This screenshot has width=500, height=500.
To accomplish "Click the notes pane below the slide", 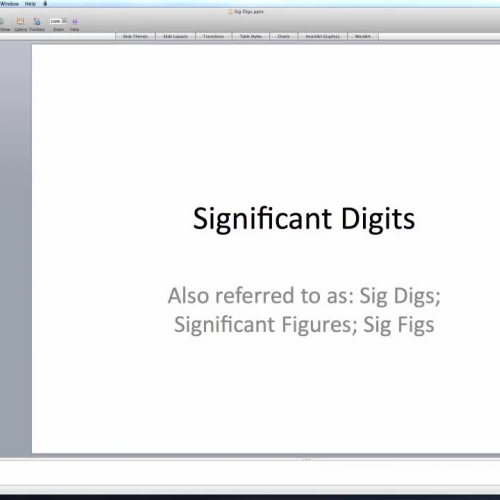I will [x=250, y=473].
